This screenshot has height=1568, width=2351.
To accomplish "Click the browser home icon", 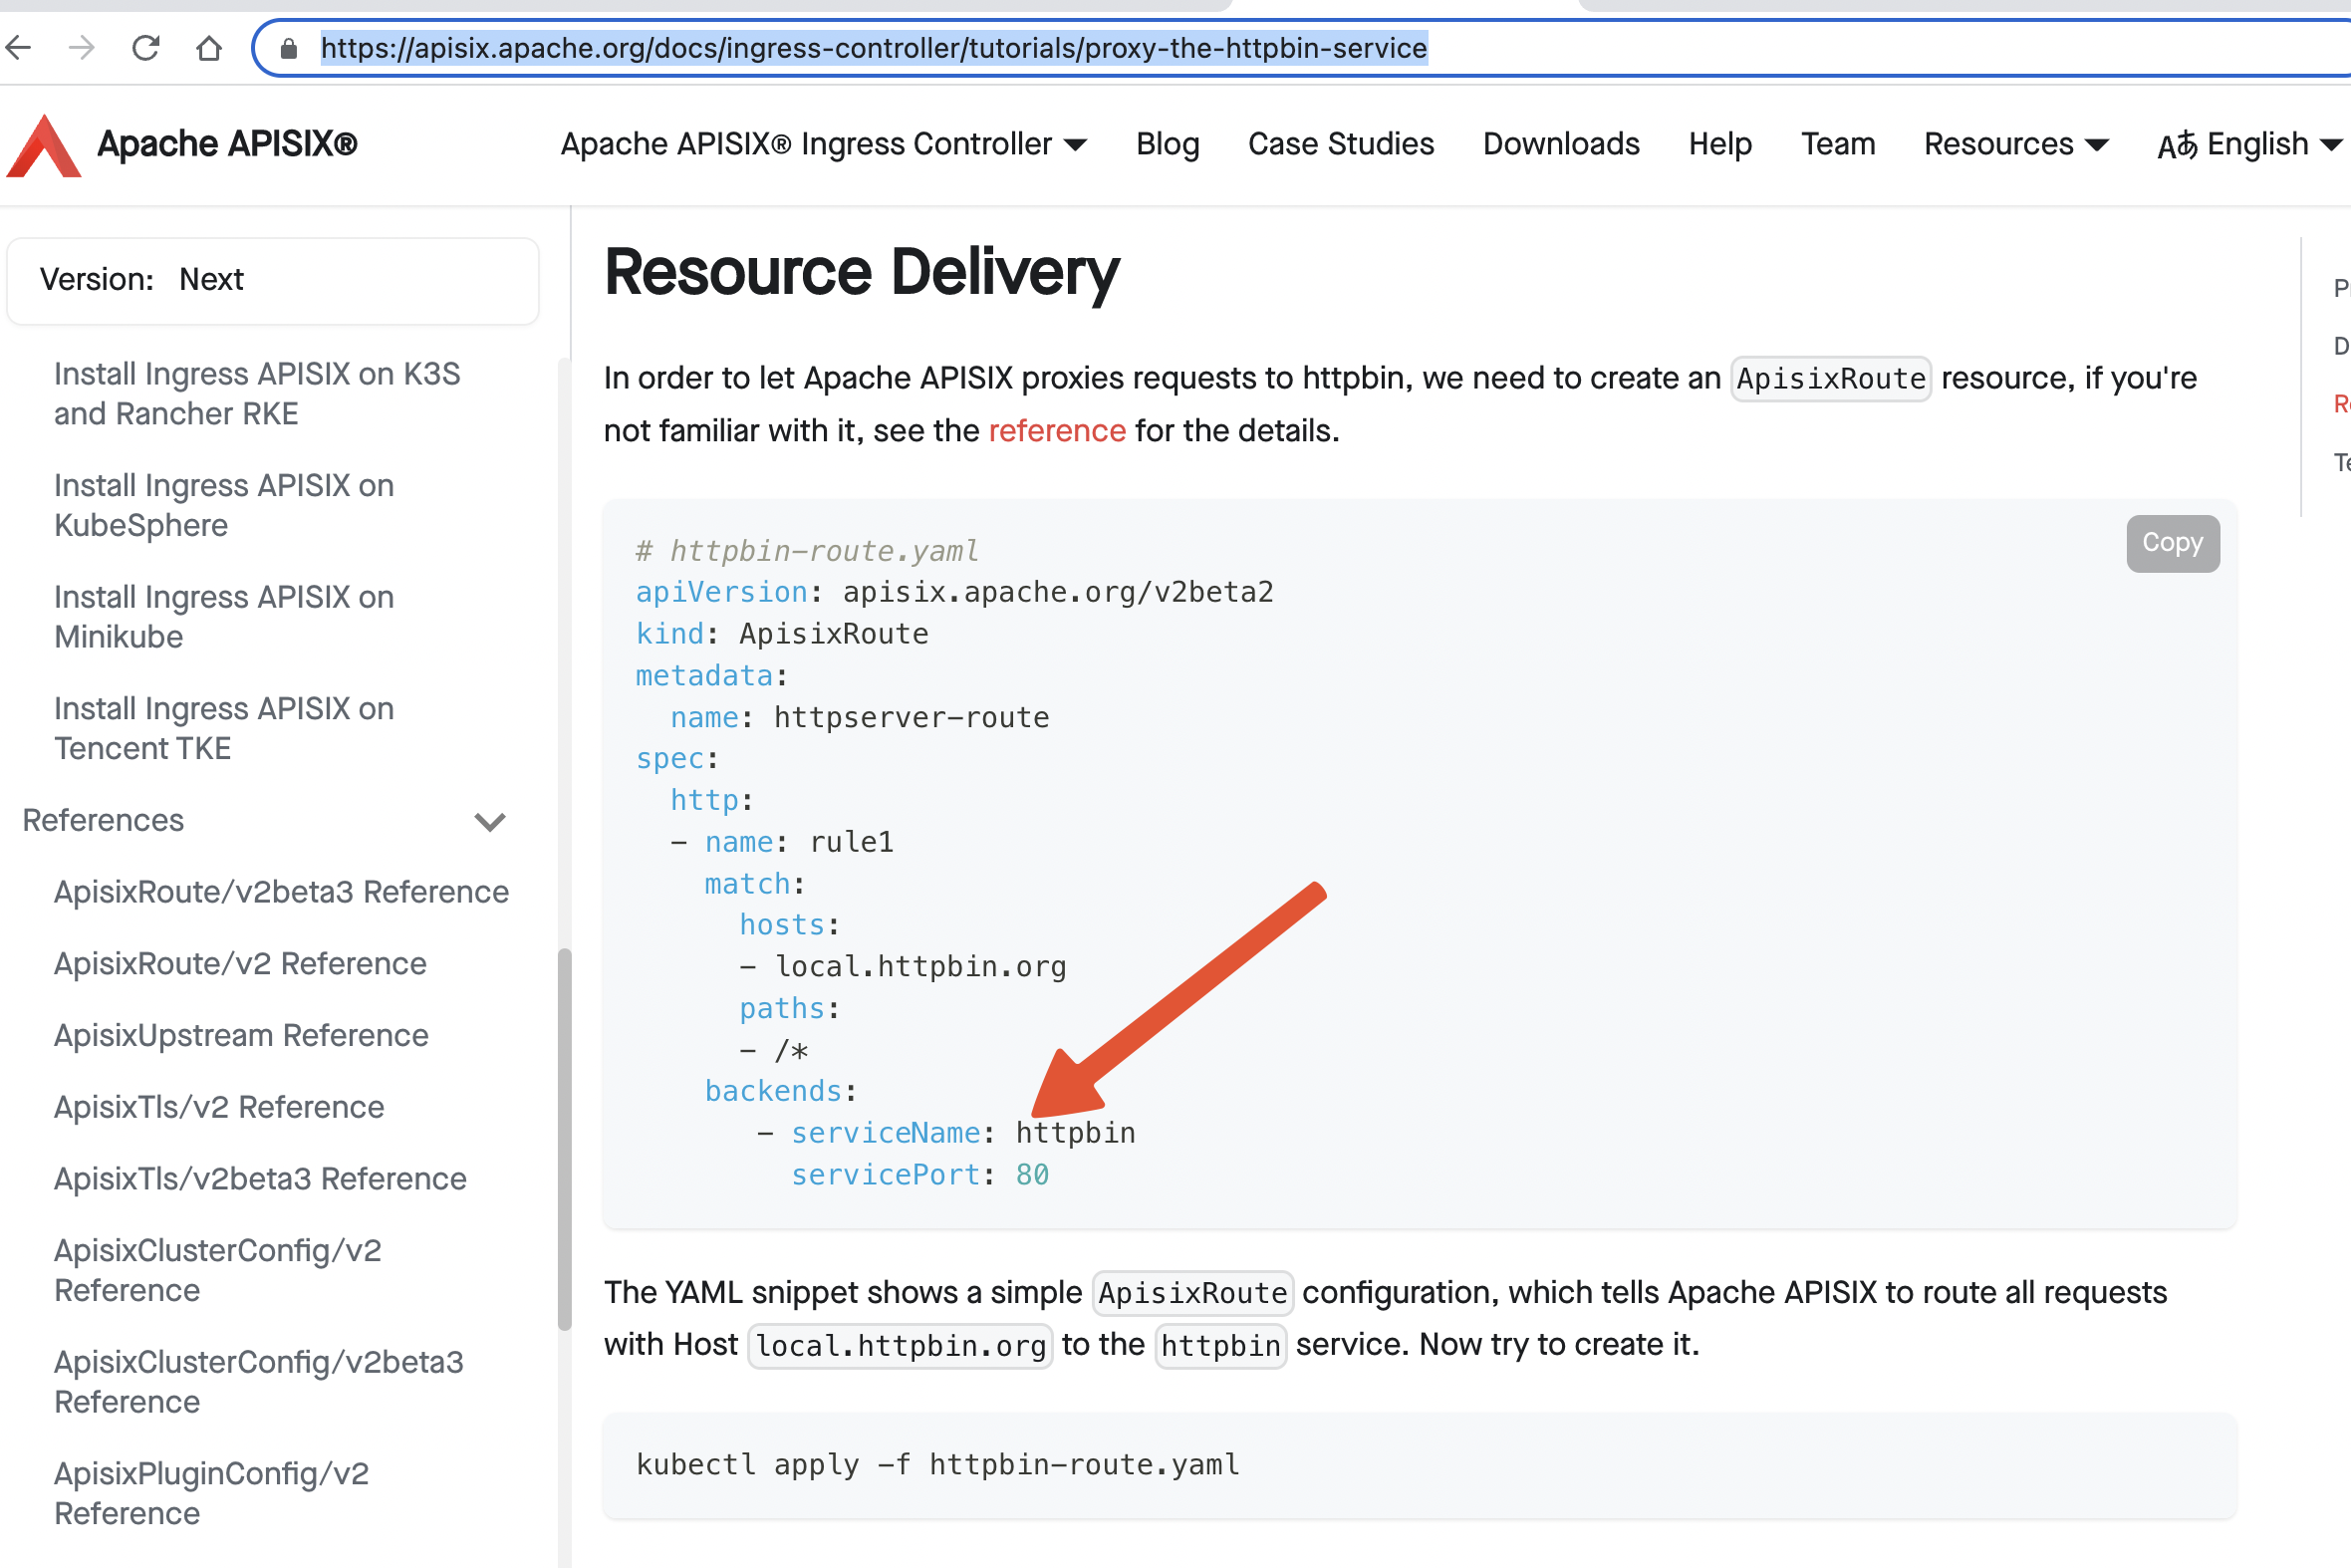I will [209, 47].
